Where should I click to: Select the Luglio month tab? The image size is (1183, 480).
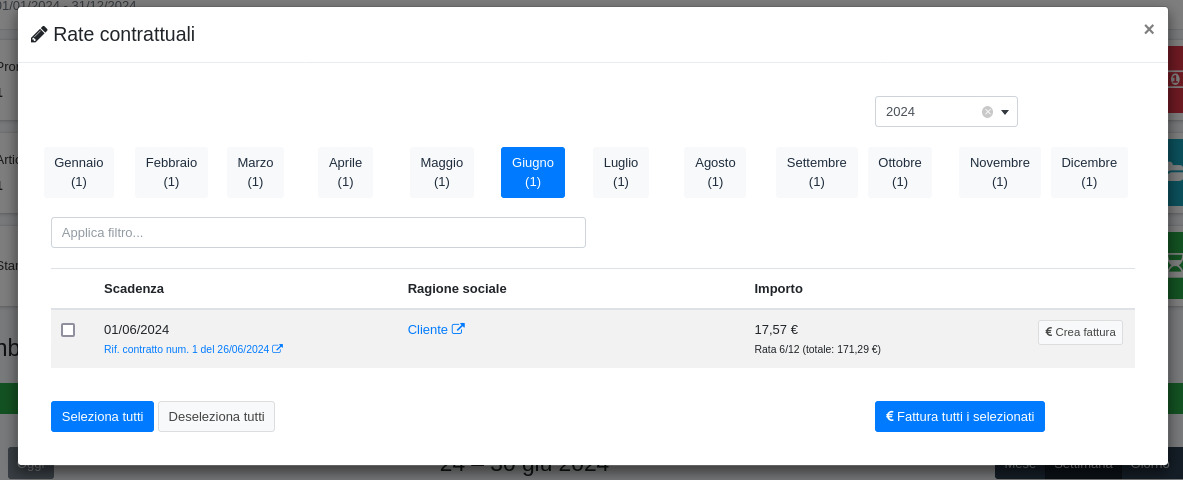(x=621, y=172)
